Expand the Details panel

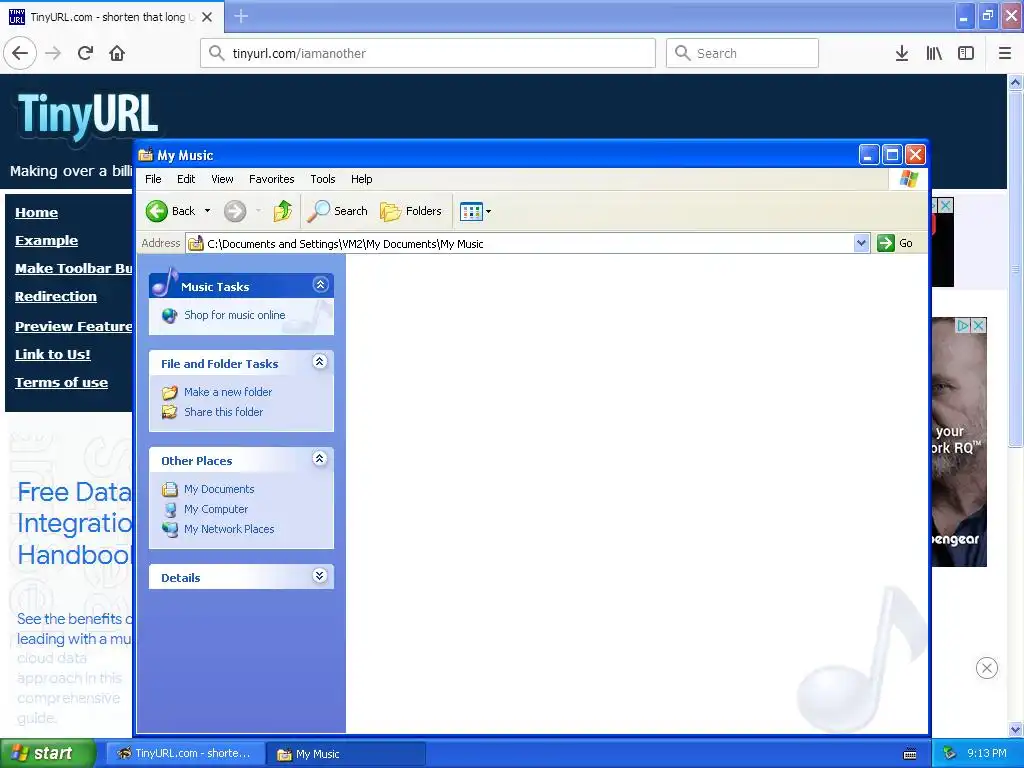tap(319, 575)
